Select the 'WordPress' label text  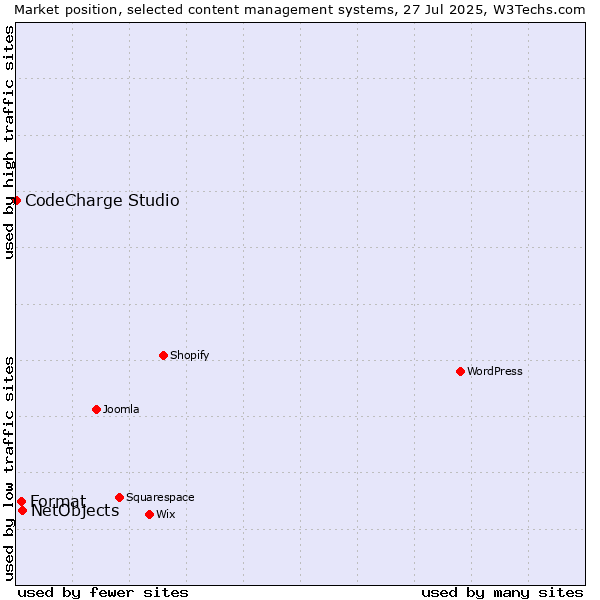tap(494, 371)
